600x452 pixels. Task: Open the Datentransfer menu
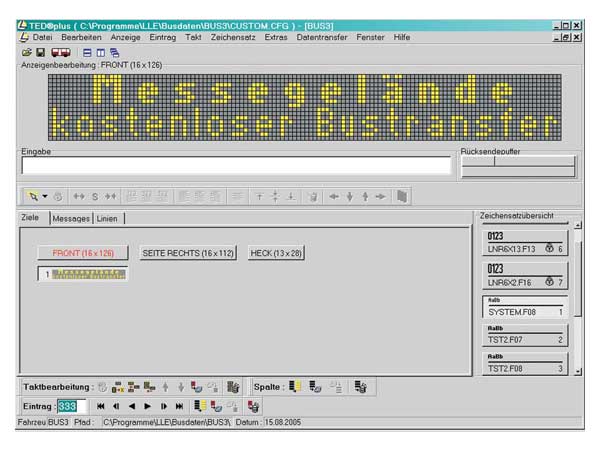tap(322, 37)
